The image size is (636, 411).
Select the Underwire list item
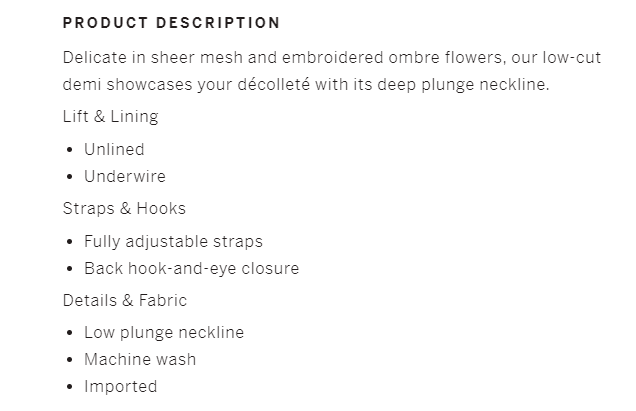(124, 176)
